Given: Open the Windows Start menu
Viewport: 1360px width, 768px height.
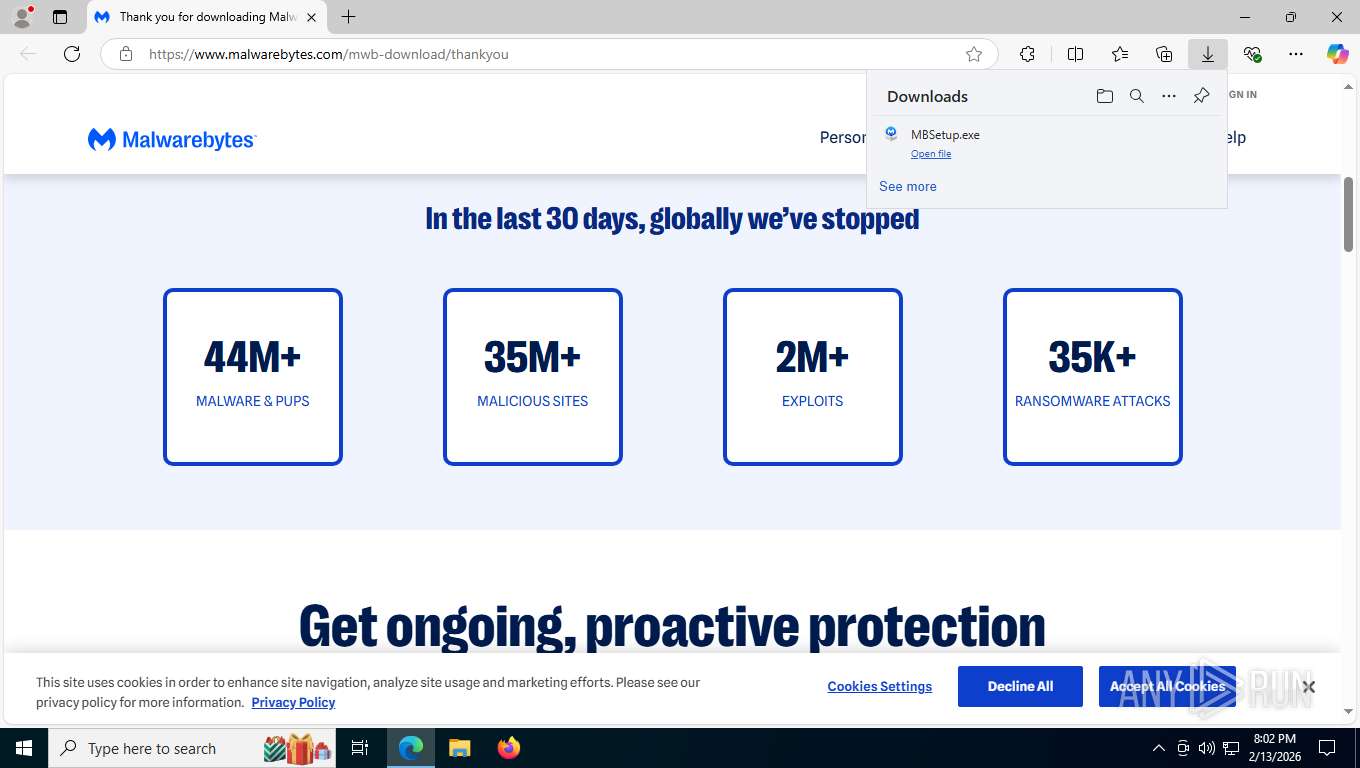Looking at the screenshot, I should 24,748.
